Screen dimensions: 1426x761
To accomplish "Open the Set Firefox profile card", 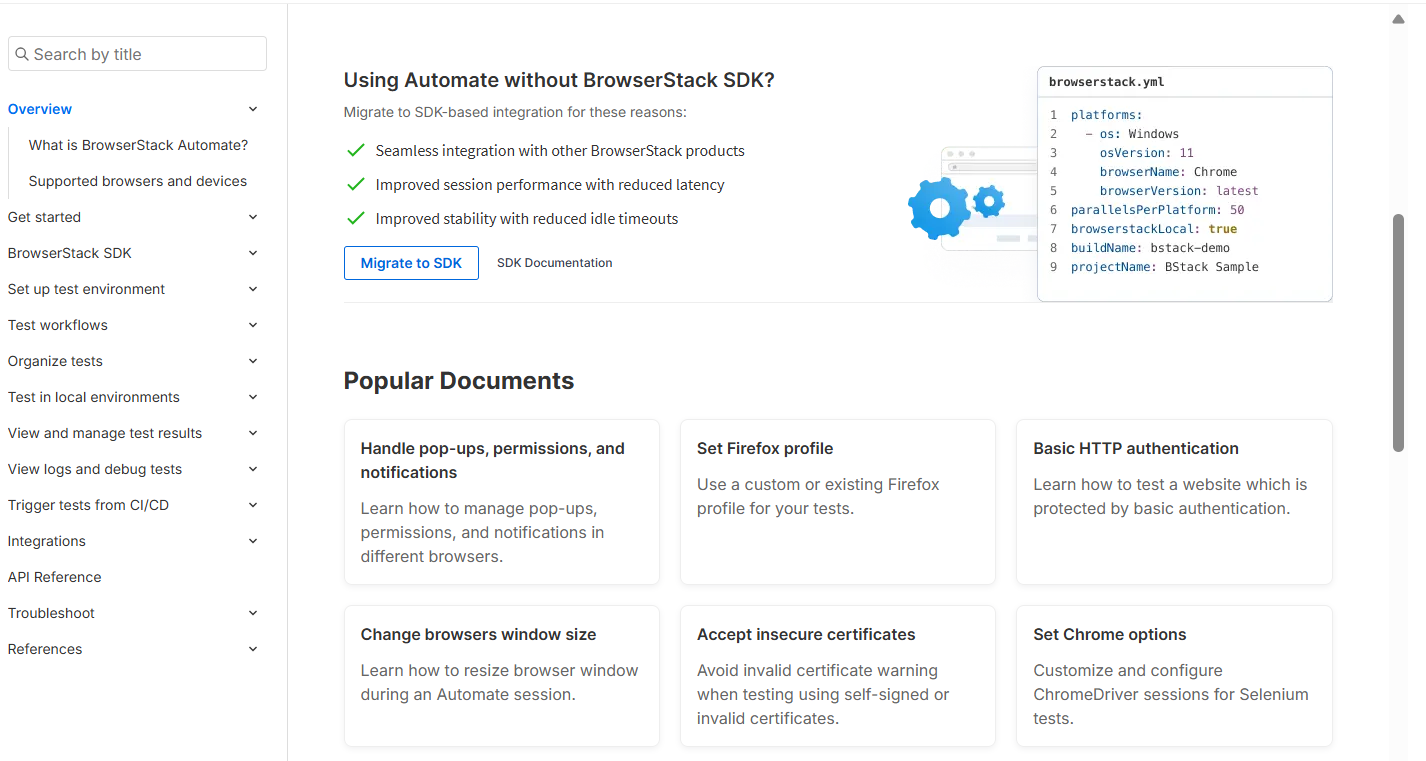I will click(x=838, y=502).
